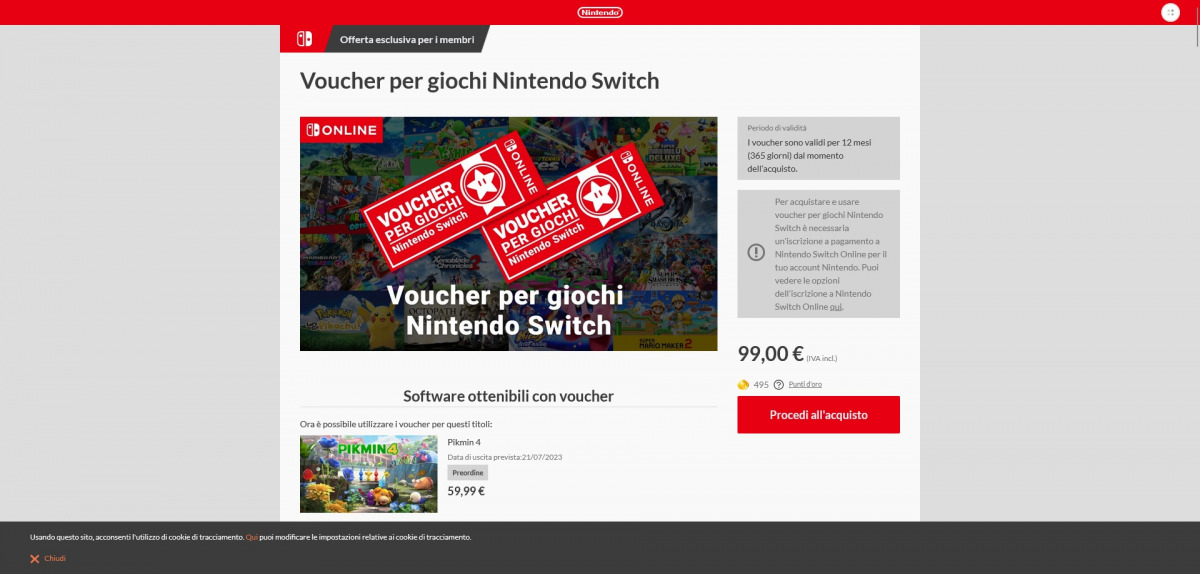The height and width of the screenshot is (574, 1200).
Task: Follow the 'qui' link for Switch Online options
Action: point(835,307)
